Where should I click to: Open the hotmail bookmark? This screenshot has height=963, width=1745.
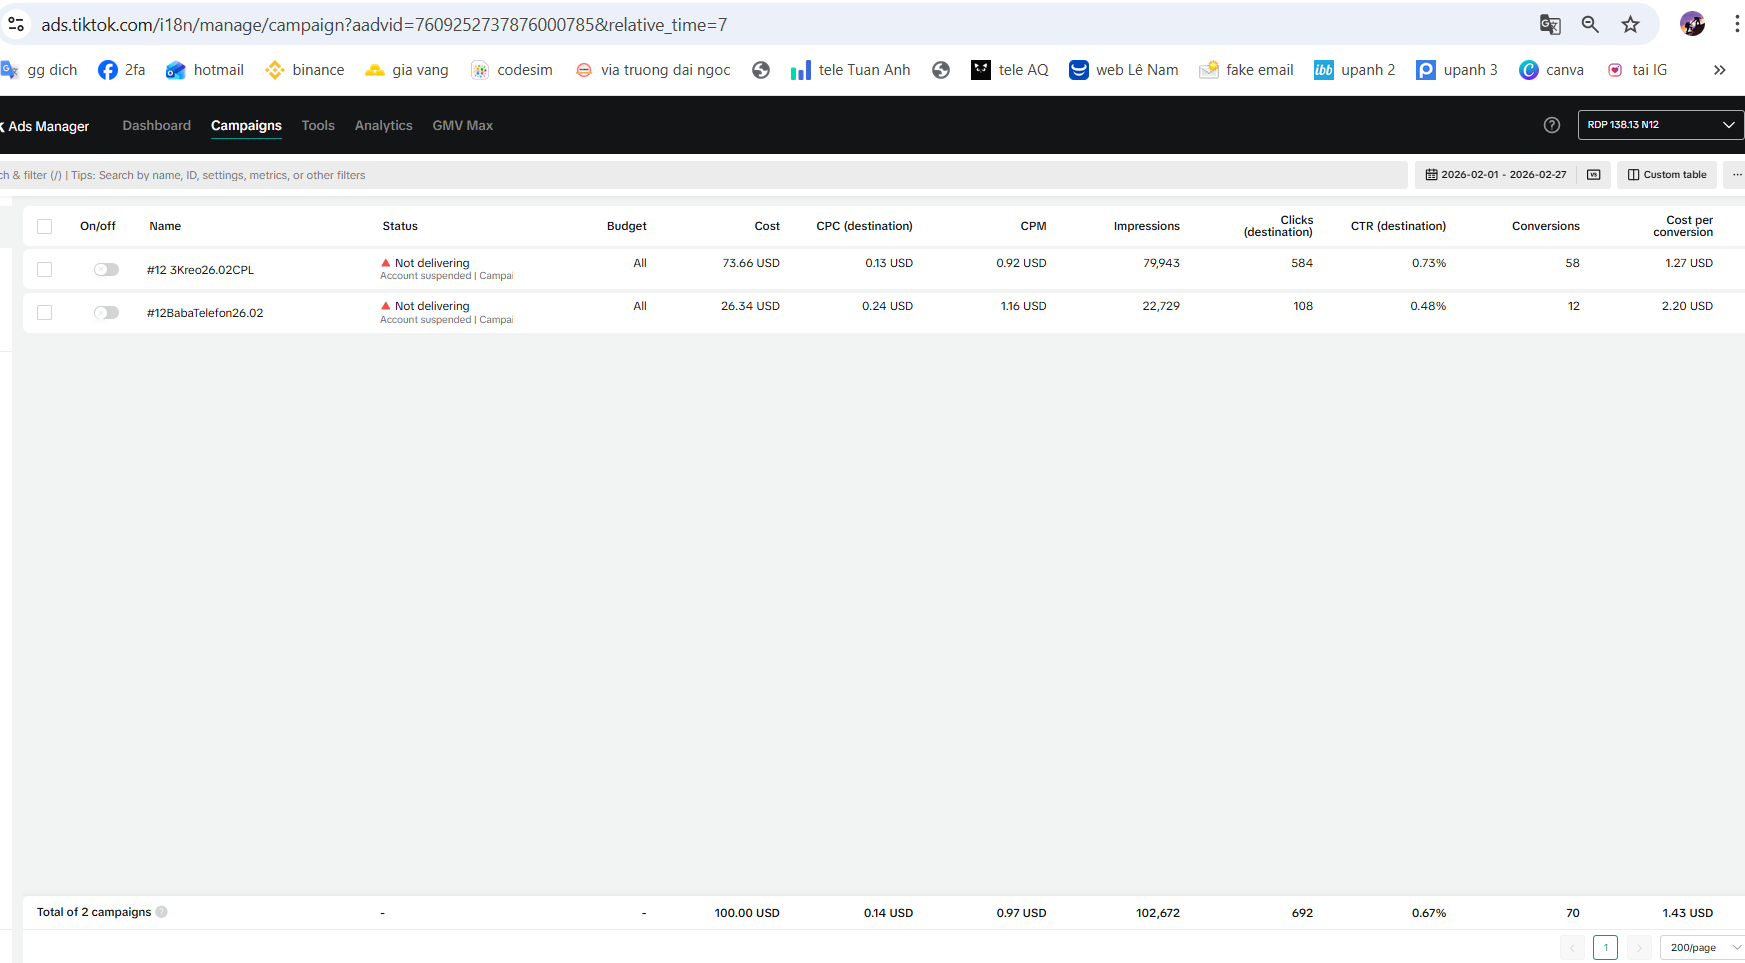coord(205,70)
